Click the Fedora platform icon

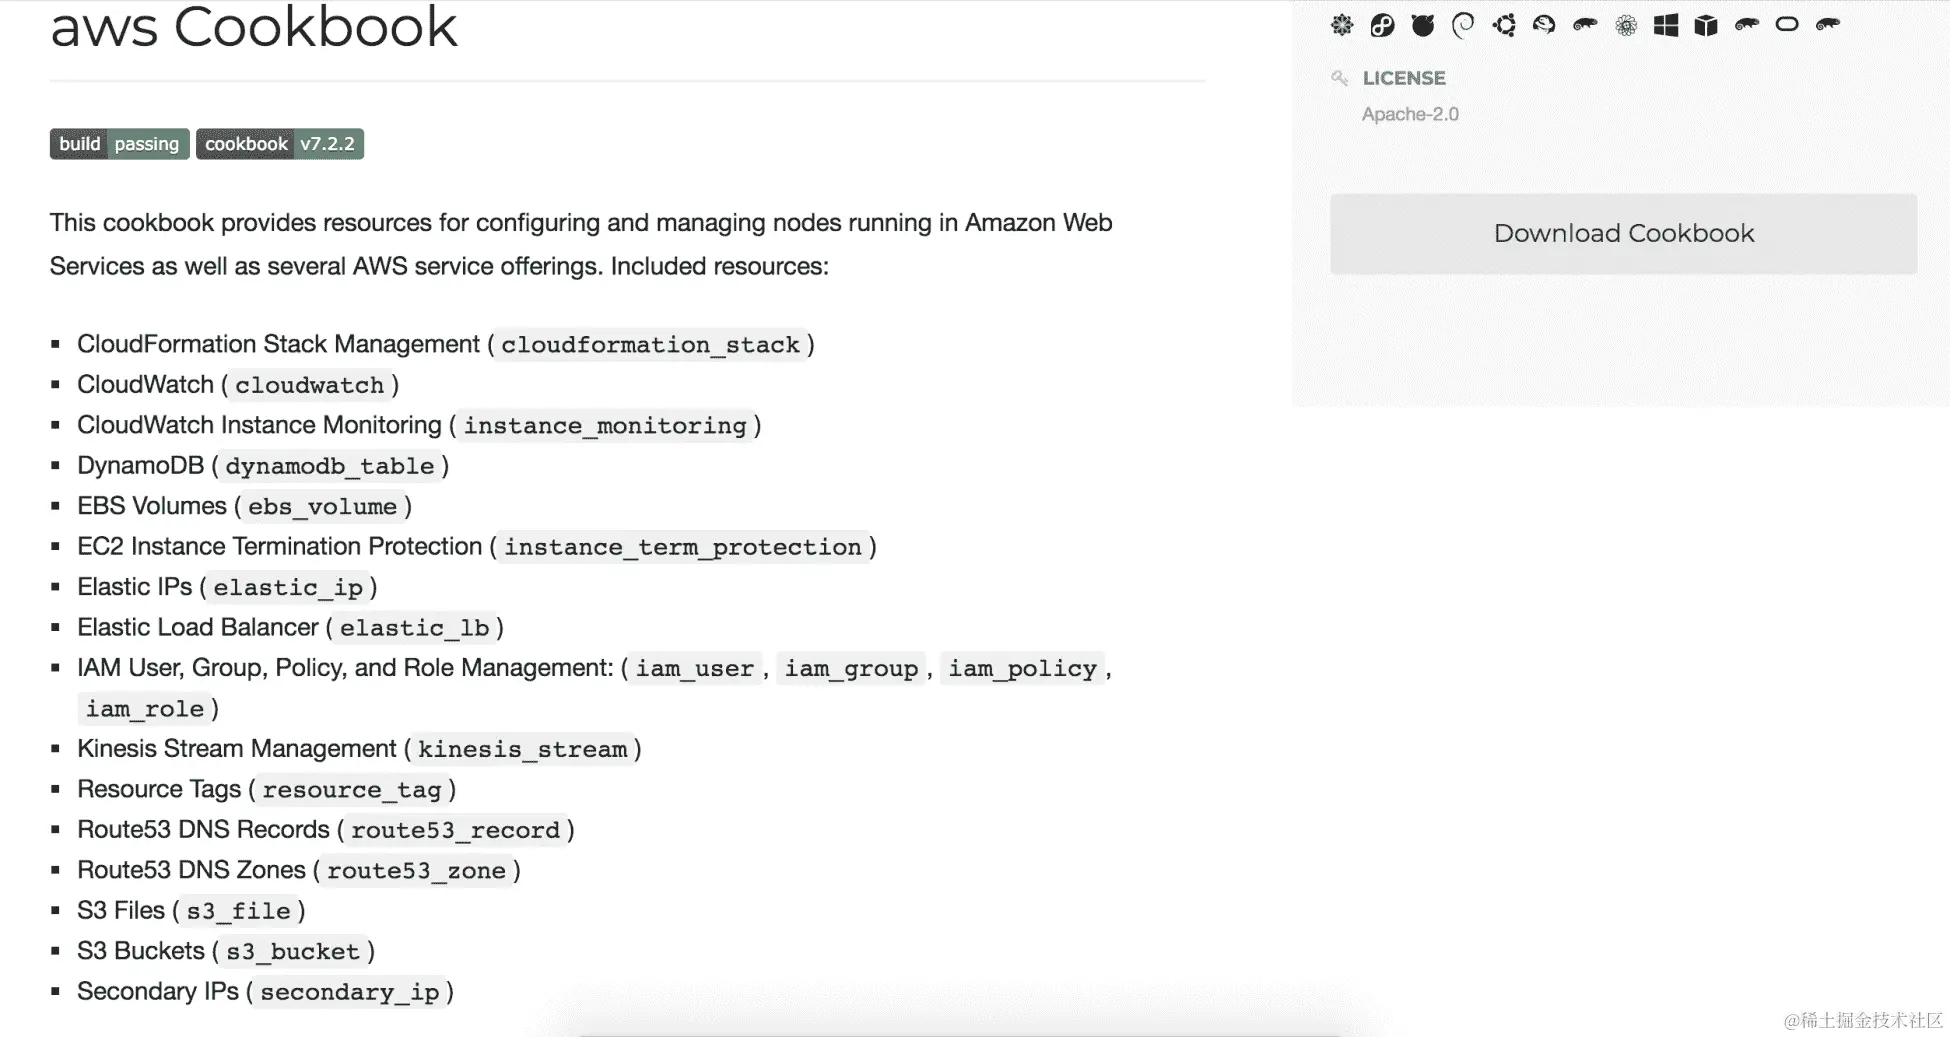tap(1382, 25)
